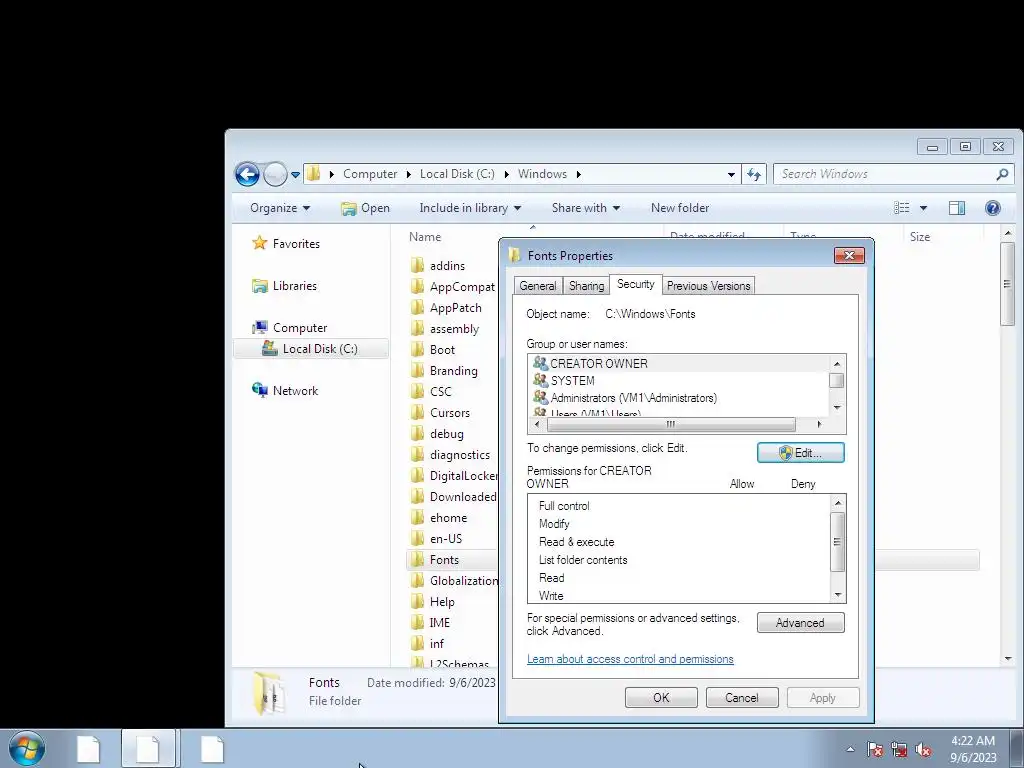The height and width of the screenshot is (768, 1024).
Task: Select the addins folder icon
Action: [x=418, y=265]
